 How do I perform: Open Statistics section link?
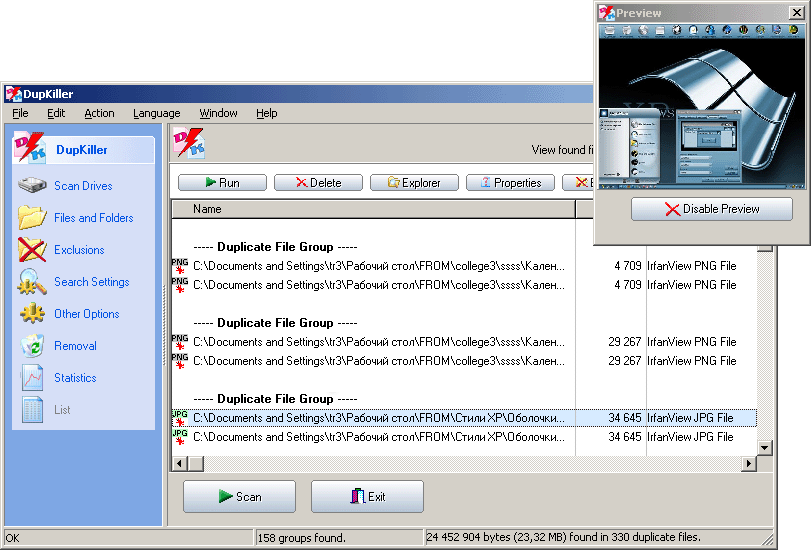[x=75, y=378]
